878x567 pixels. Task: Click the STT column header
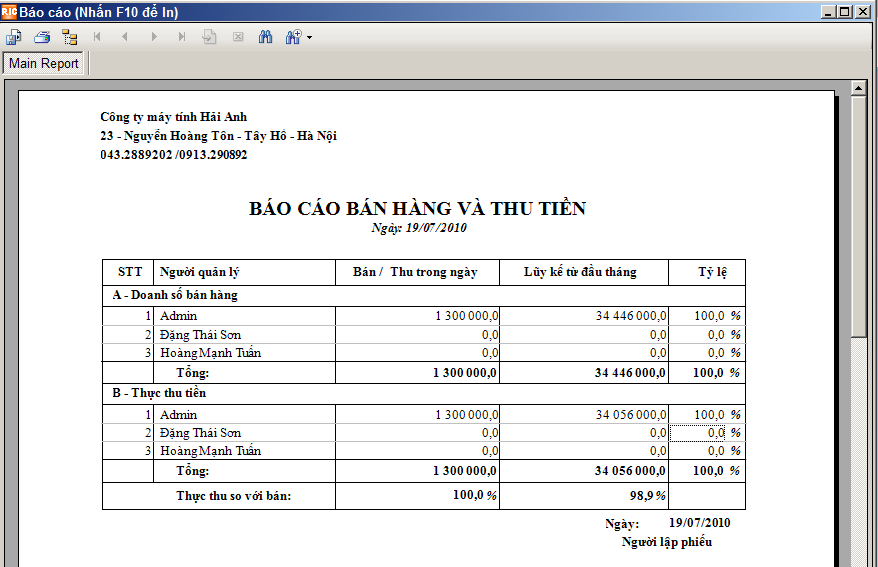pyautogui.click(x=130, y=272)
